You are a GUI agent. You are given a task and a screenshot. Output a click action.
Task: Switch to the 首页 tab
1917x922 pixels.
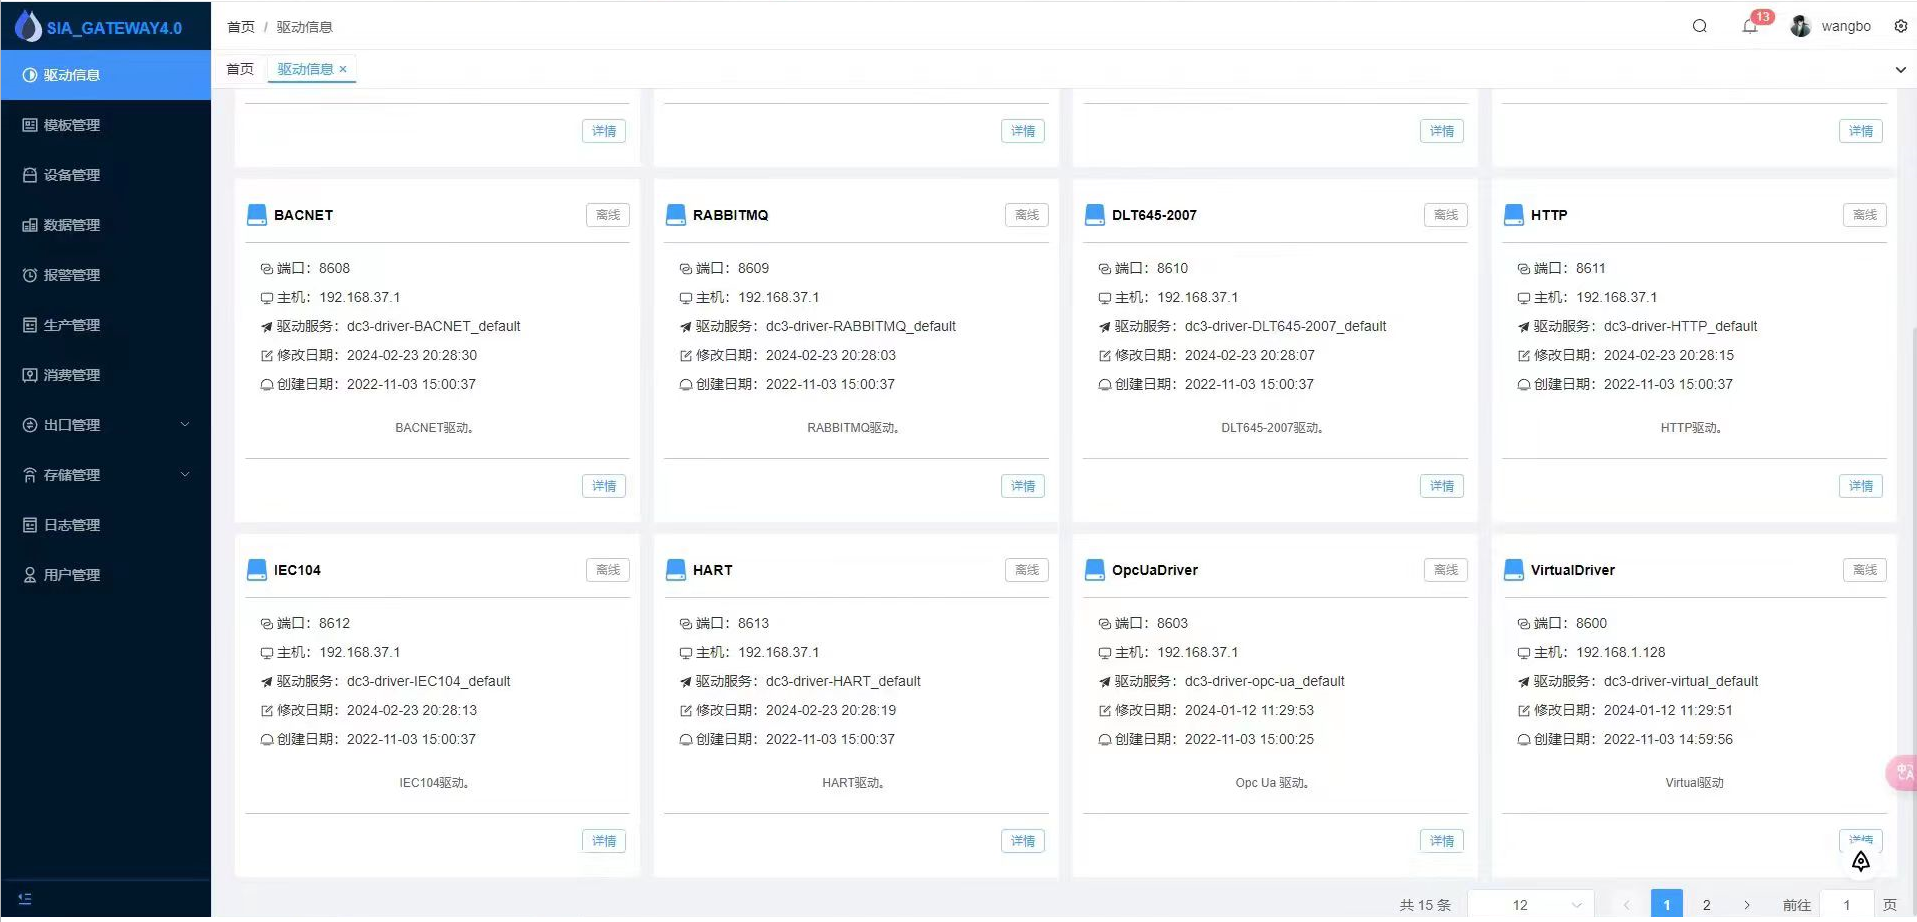pos(240,69)
